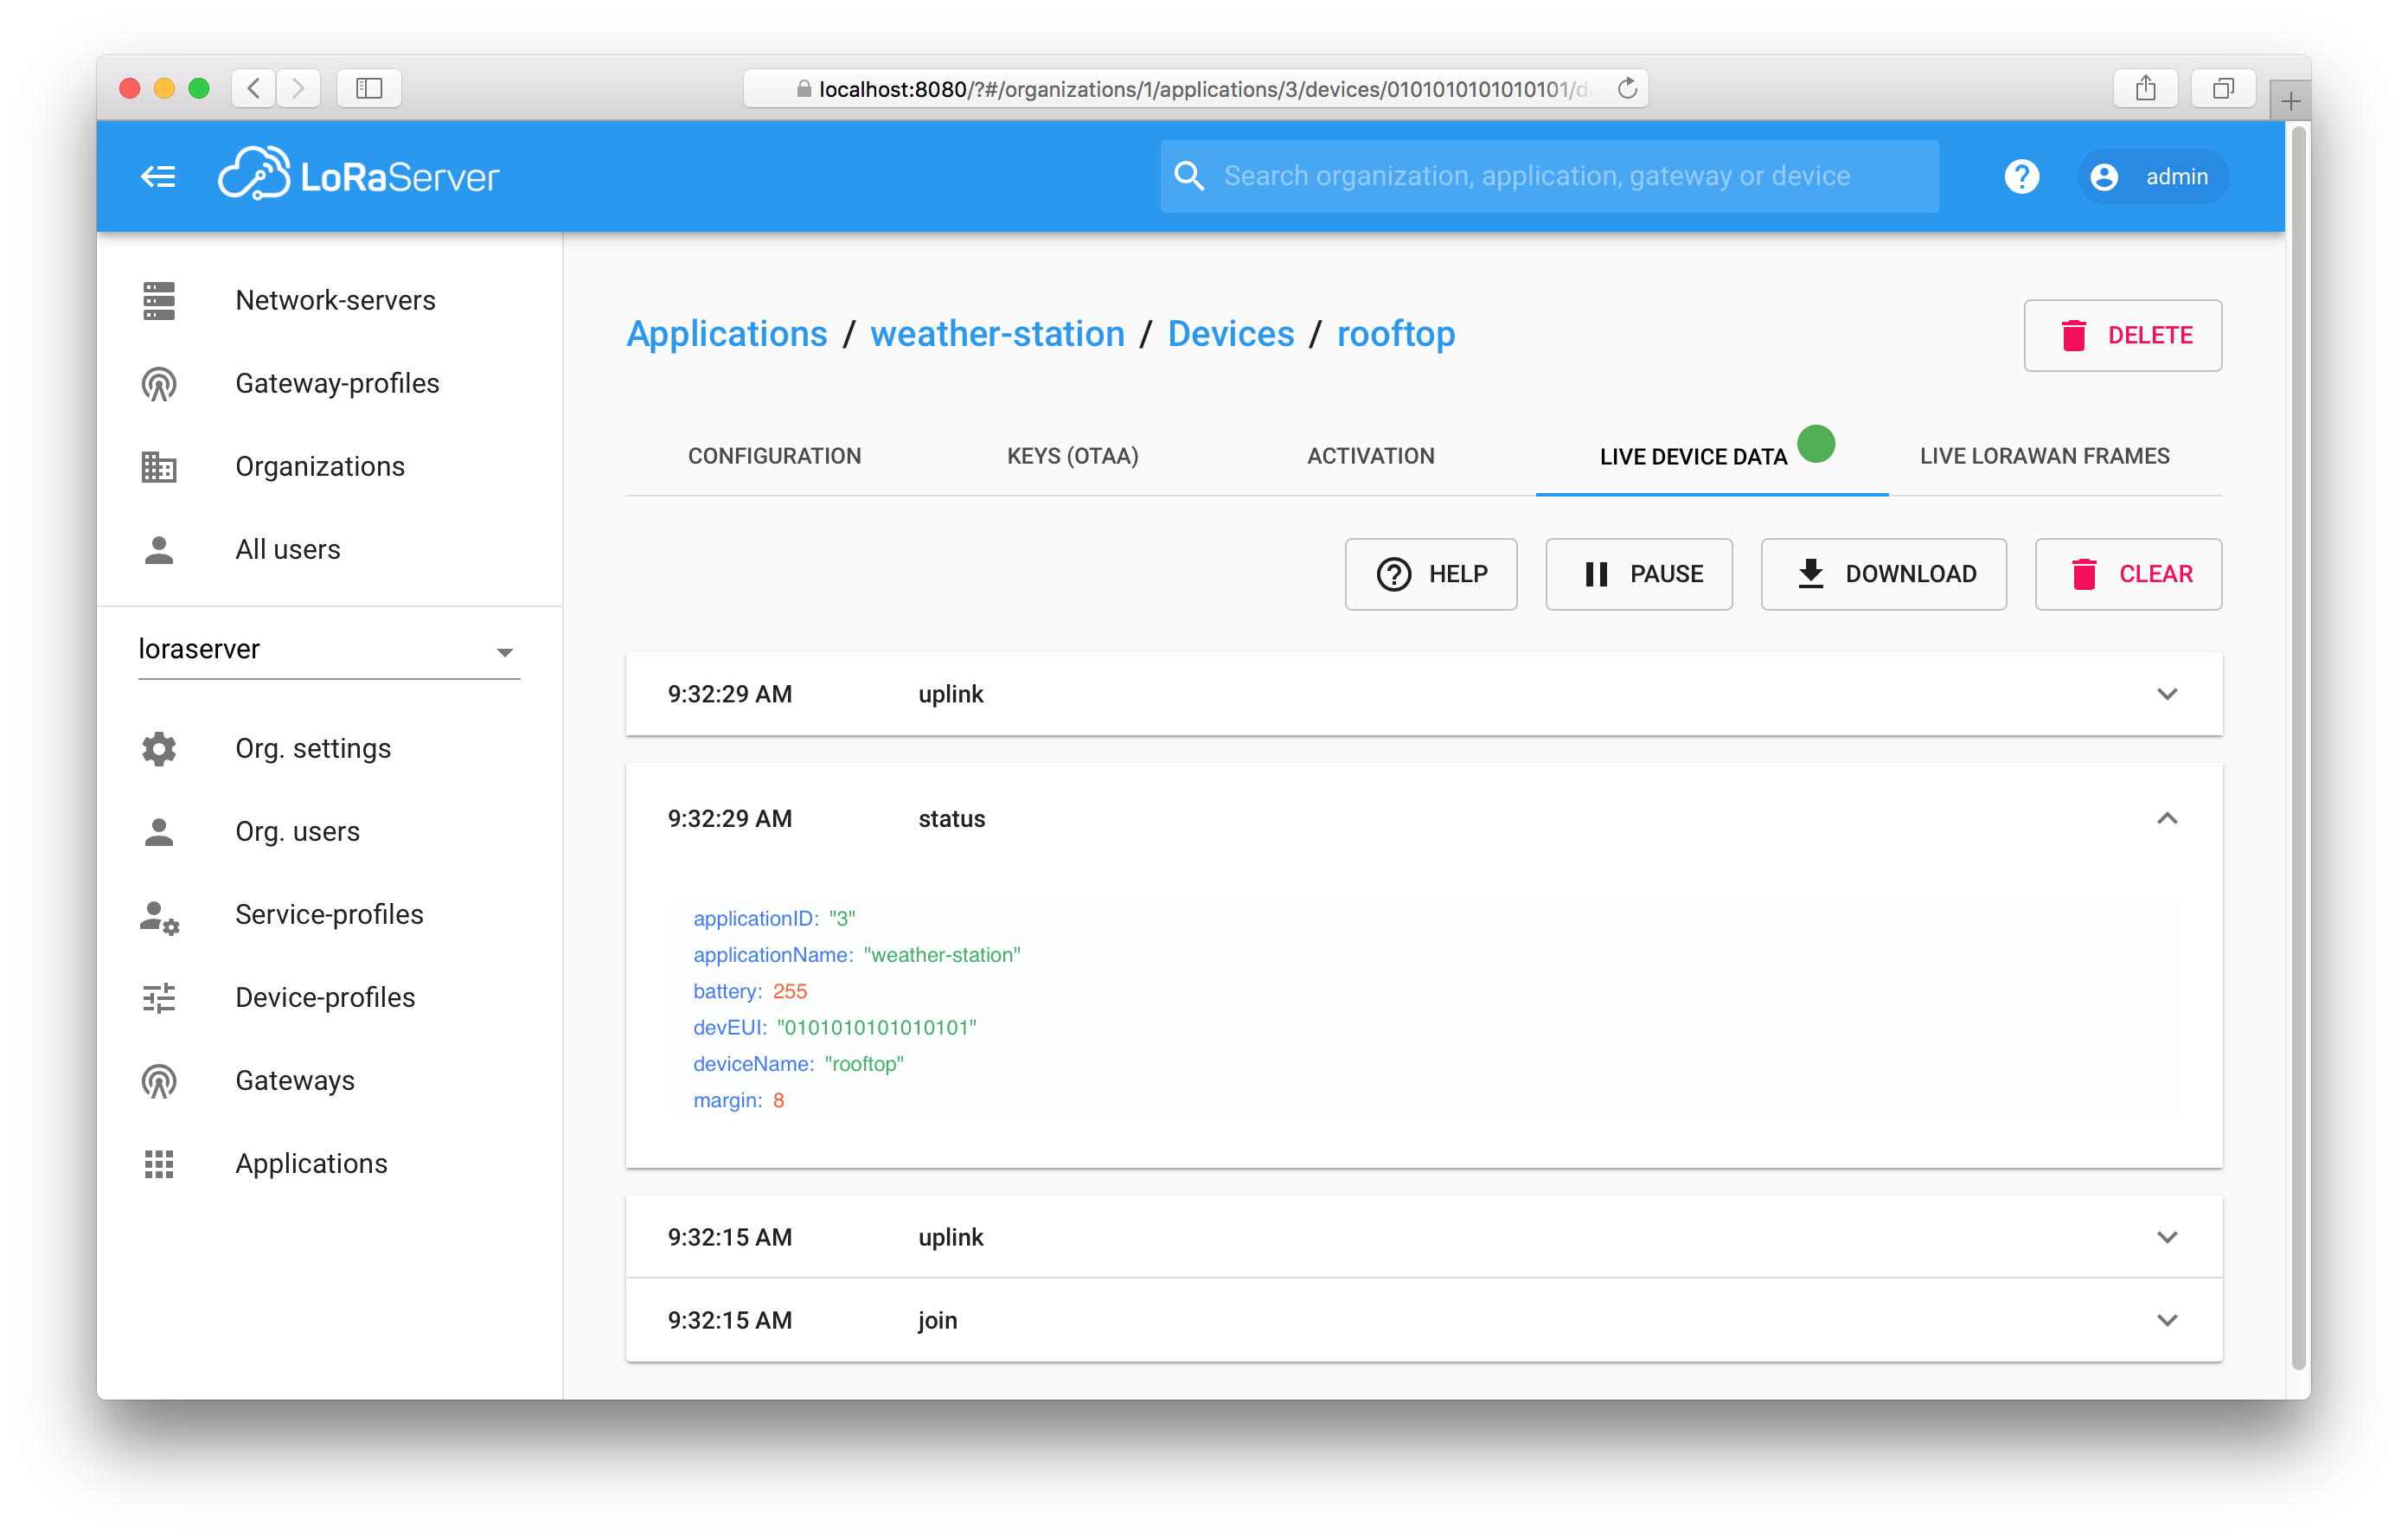Click the Applications grid icon in sidebar

[x=159, y=1164]
